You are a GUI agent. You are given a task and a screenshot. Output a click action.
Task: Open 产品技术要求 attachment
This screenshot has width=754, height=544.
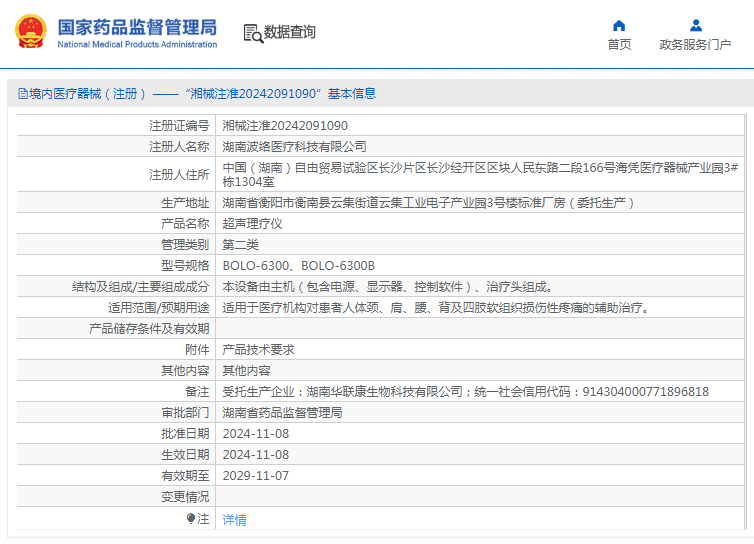click(x=258, y=350)
